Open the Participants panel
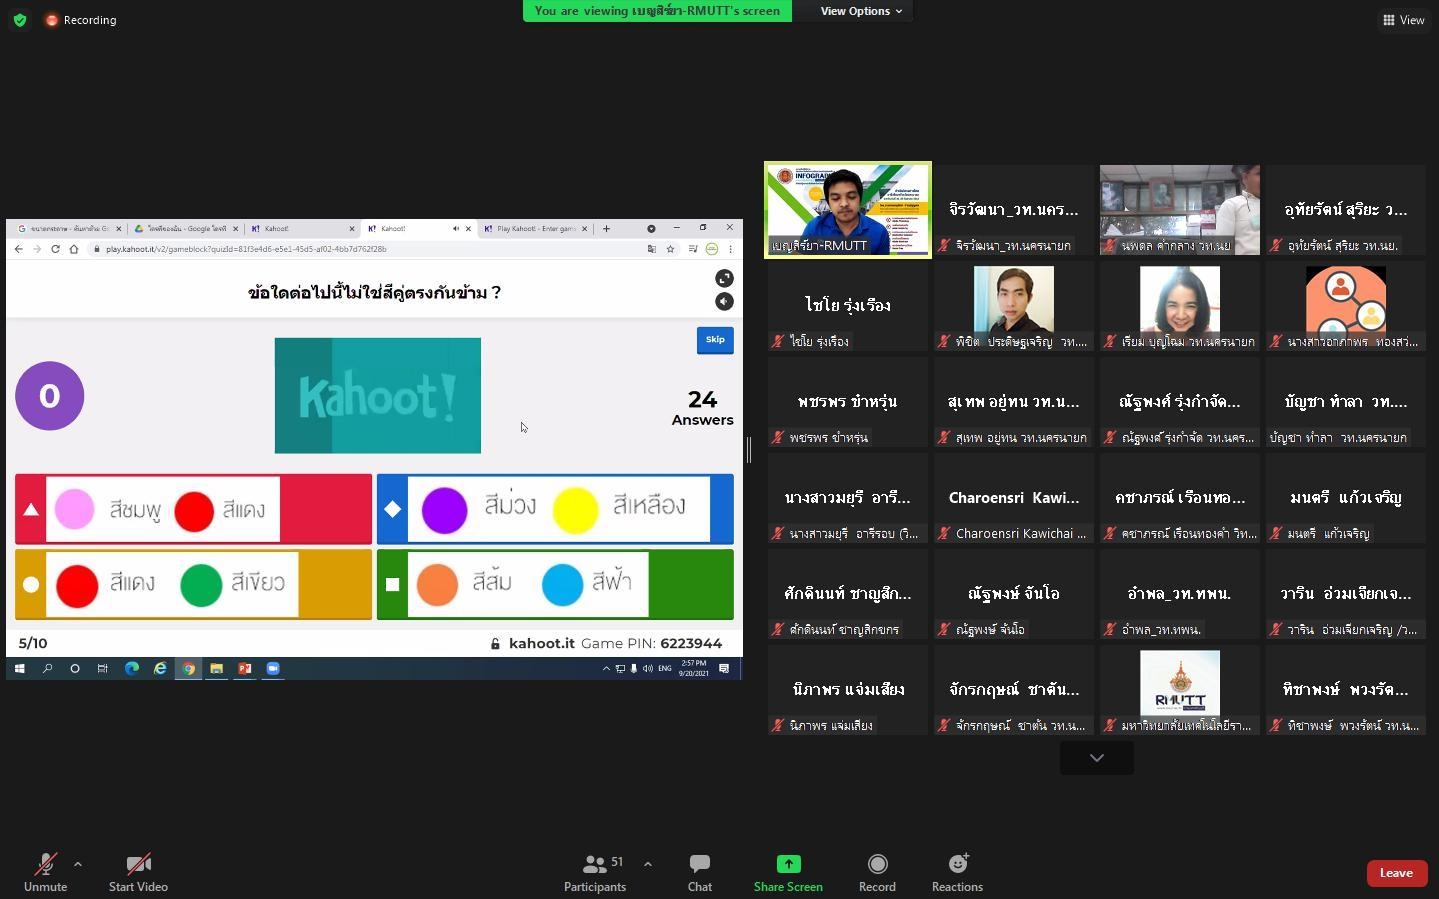 point(595,872)
